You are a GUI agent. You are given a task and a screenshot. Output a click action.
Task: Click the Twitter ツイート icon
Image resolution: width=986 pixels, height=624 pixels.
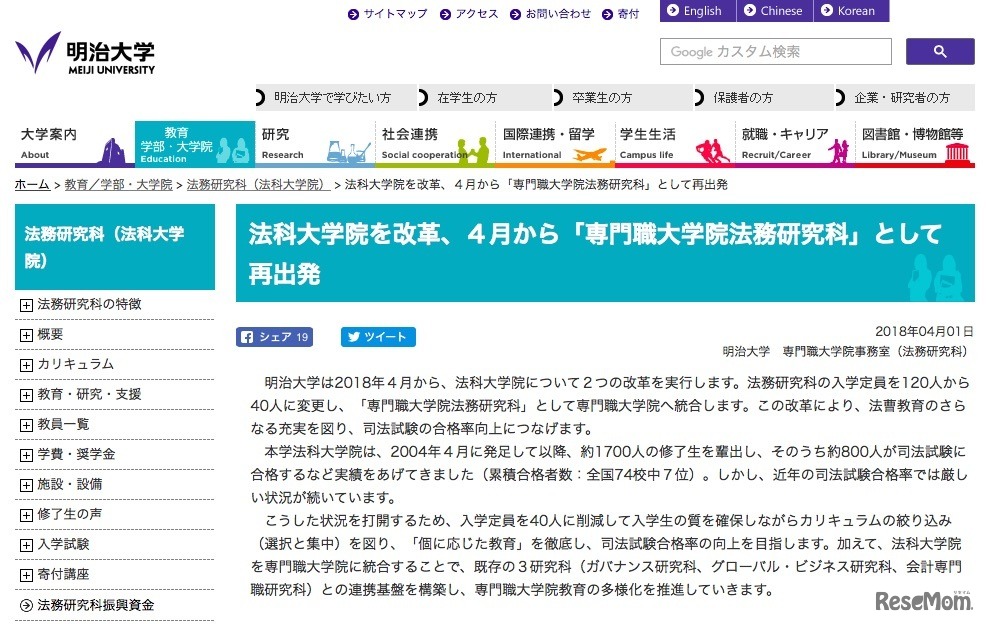[352, 337]
